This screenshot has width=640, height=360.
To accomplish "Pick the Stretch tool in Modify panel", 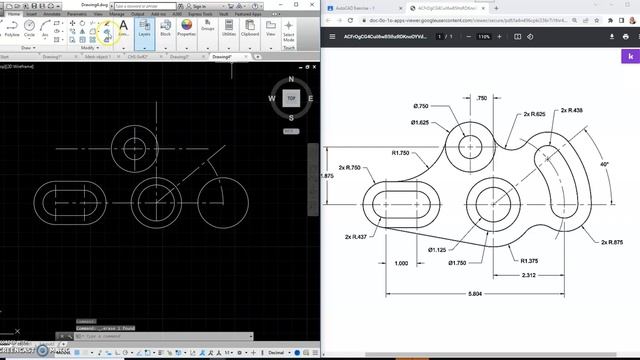I will point(72,40).
